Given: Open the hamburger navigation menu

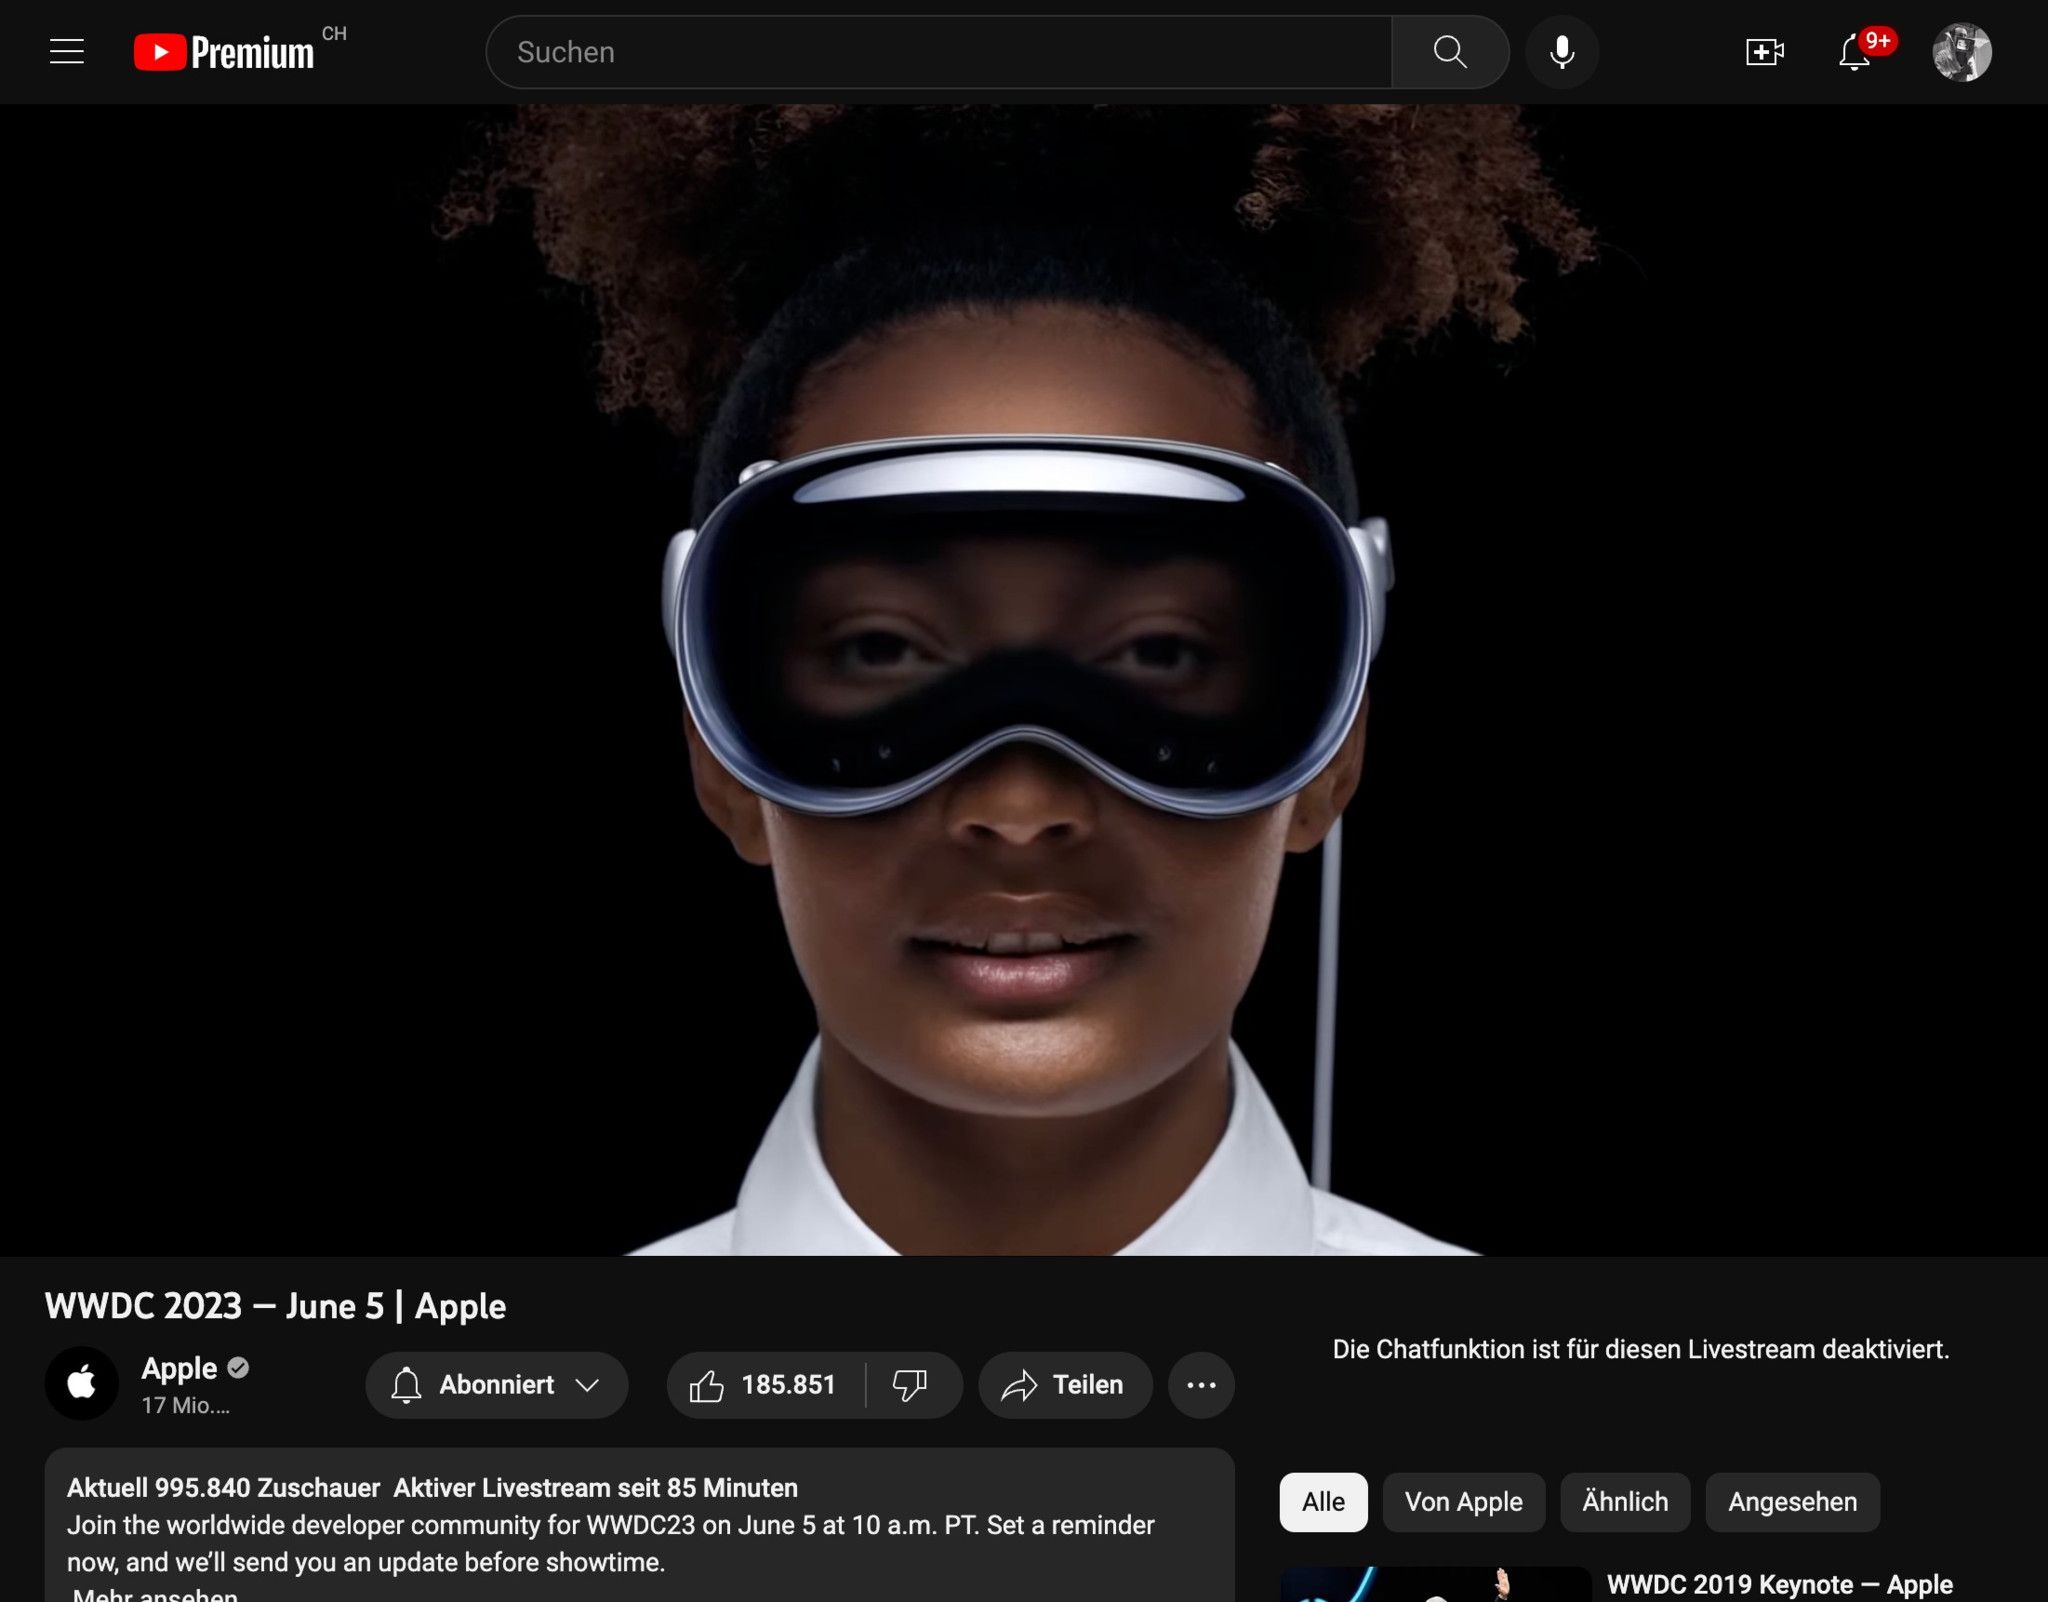Looking at the screenshot, I should click(65, 51).
